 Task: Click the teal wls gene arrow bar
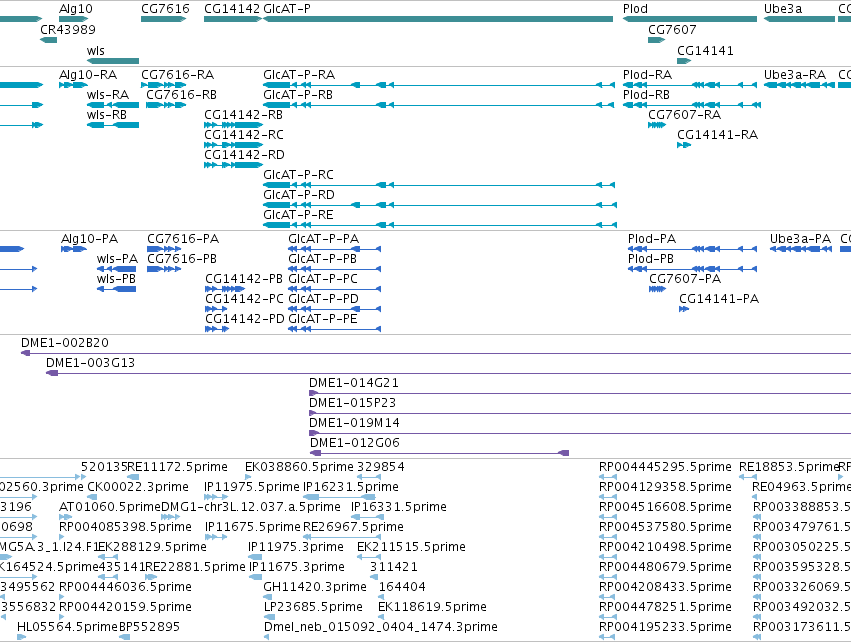(x=113, y=61)
